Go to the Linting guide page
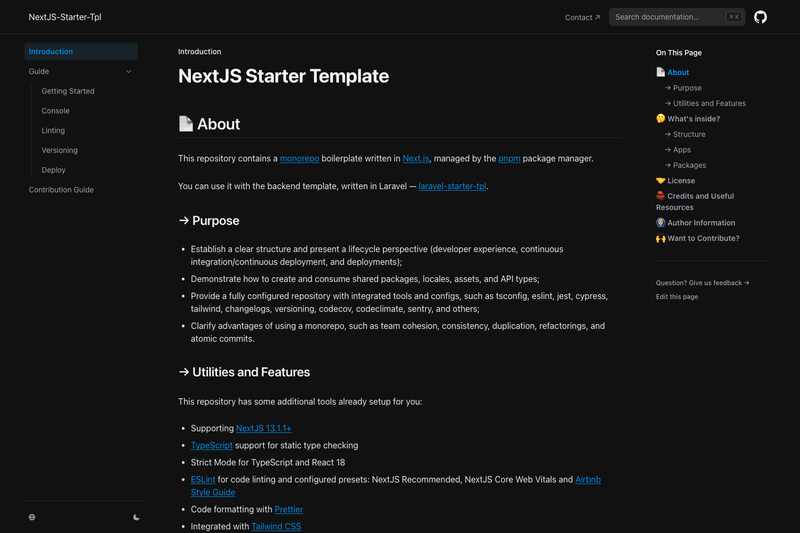This screenshot has width=800, height=533. coord(53,131)
